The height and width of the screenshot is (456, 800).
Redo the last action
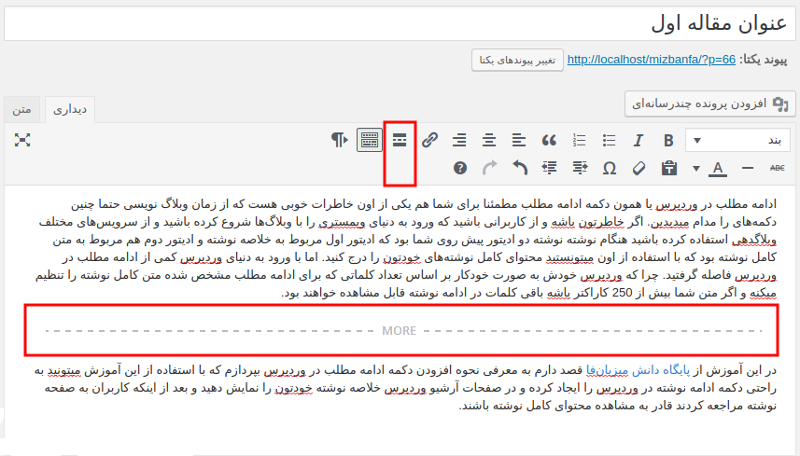click(490, 168)
